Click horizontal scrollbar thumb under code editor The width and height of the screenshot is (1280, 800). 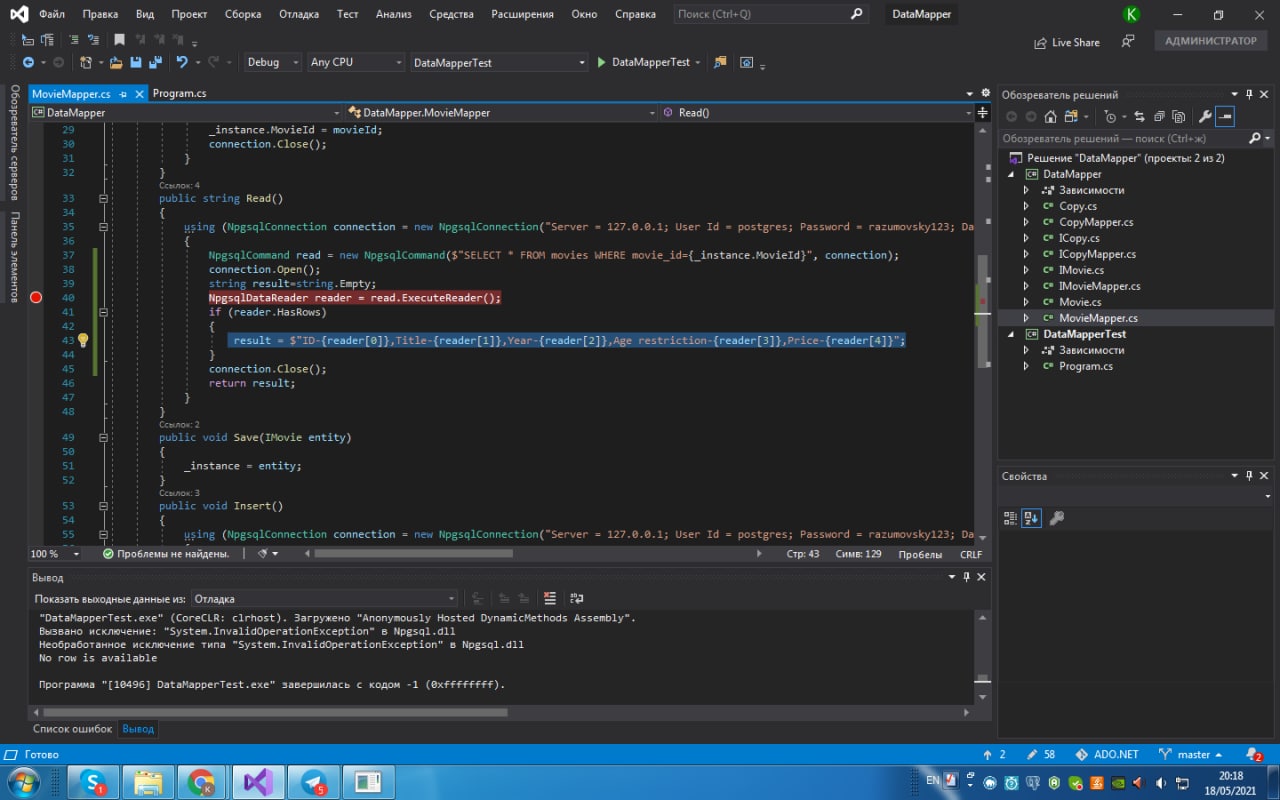click(x=413, y=553)
